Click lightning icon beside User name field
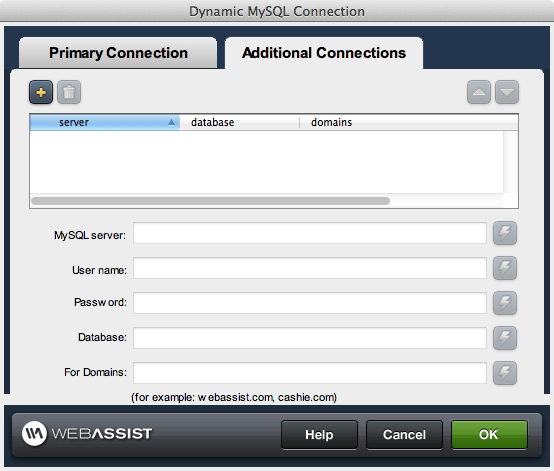This screenshot has height=471, width=554. (x=505, y=268)
